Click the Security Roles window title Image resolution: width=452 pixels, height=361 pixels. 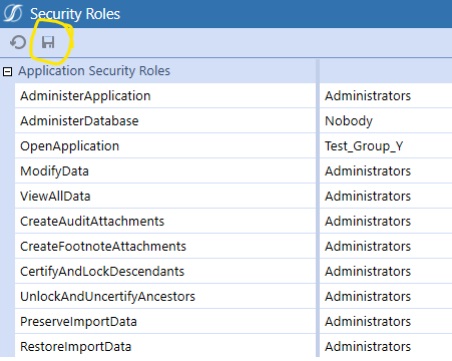pos(75,14)
